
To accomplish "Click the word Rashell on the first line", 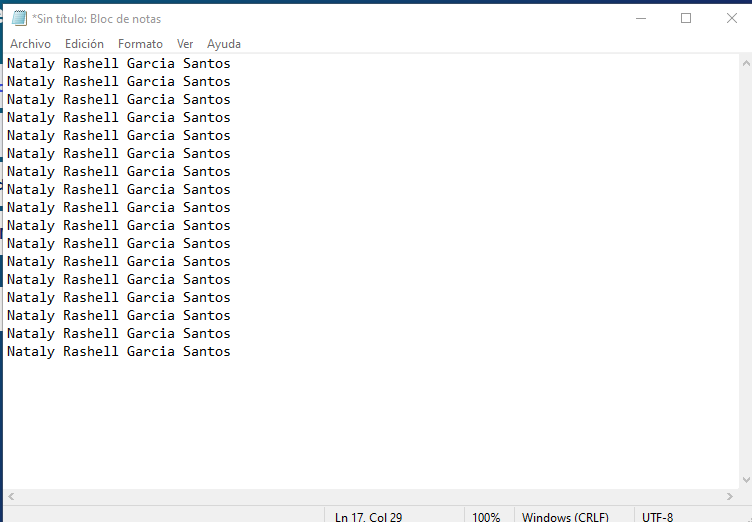I will (x=91, y=63).
